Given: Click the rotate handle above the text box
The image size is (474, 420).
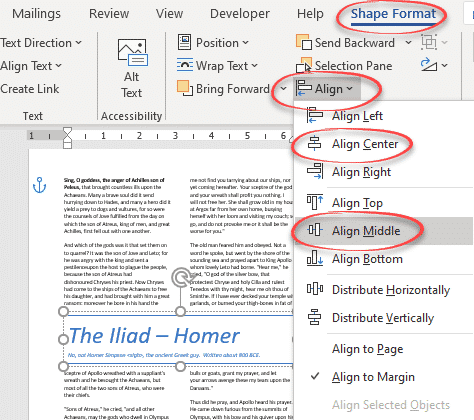Looking at the screenshot, I should pyautogui.click(x=181, y=278).
